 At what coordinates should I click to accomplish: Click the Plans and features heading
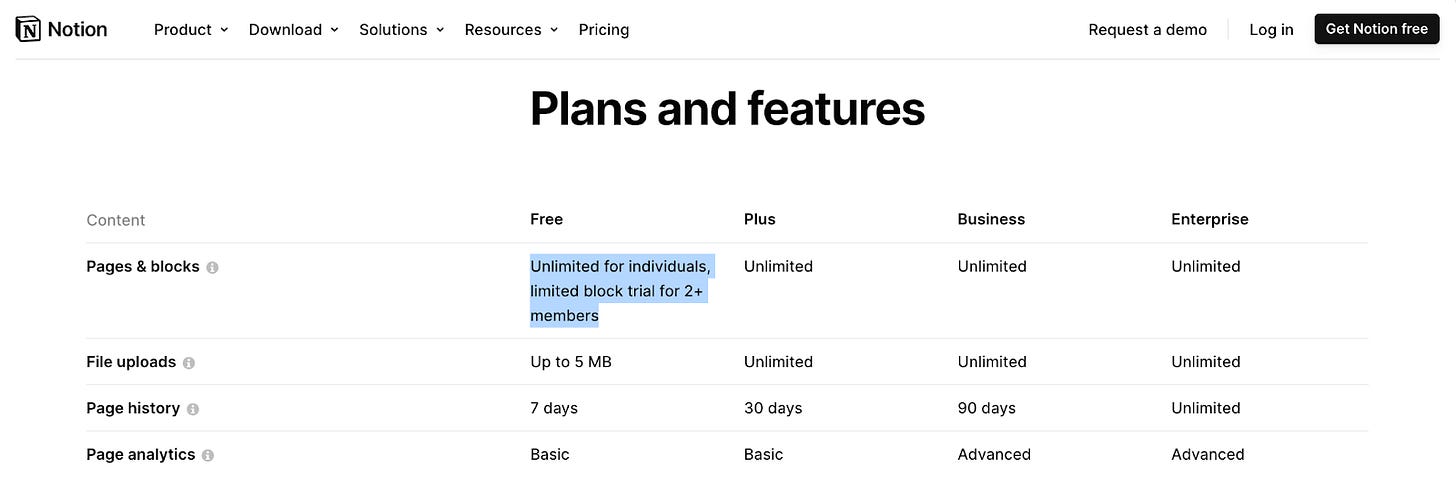click(727, 108)
